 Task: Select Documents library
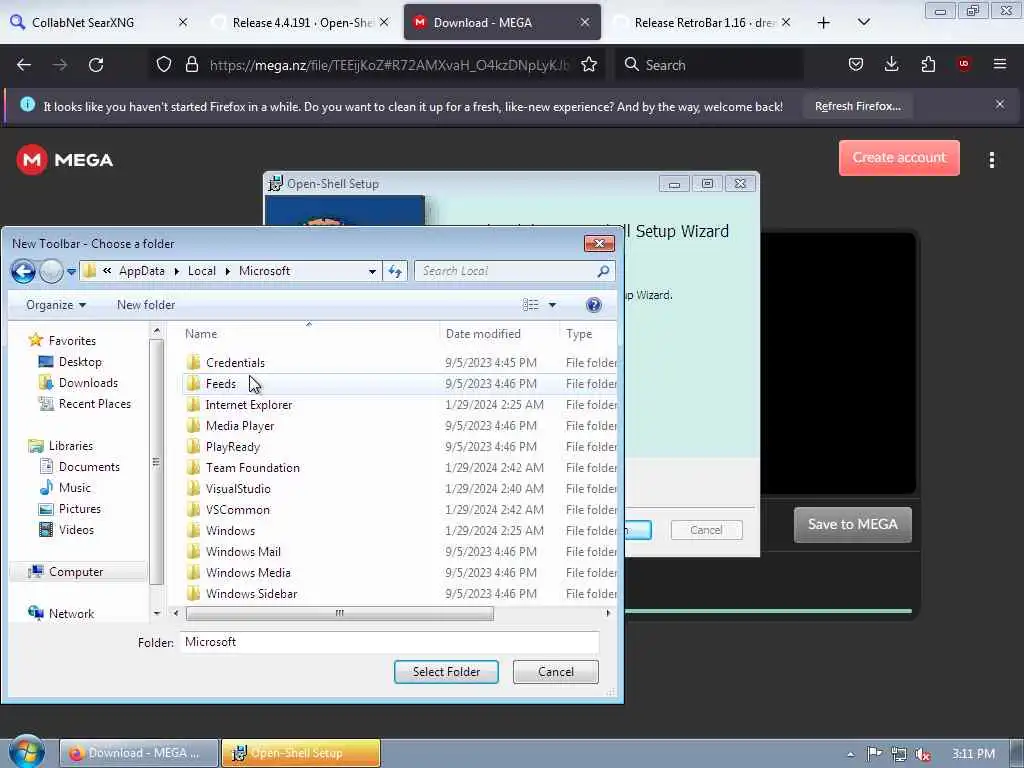coord(89,467)
